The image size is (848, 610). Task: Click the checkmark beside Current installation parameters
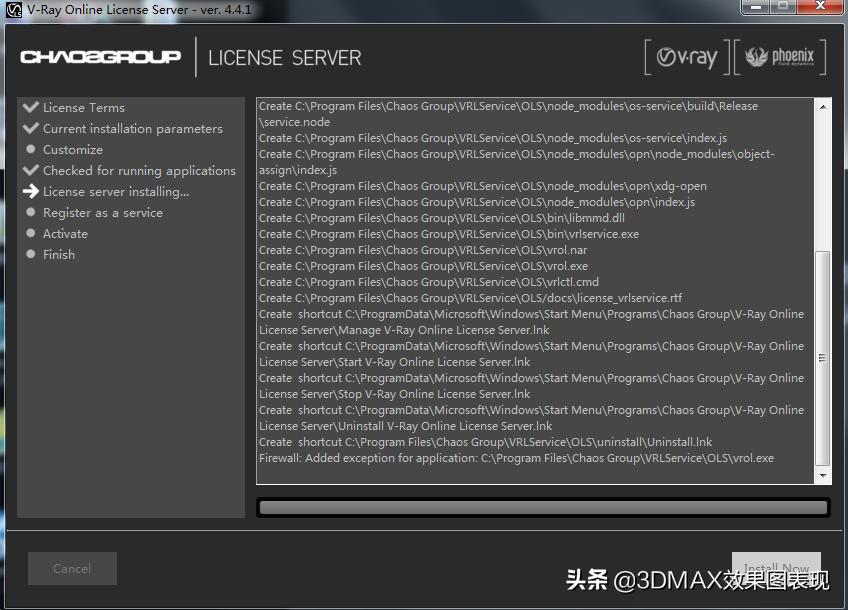pyautogui.click(x=30, y=128)
